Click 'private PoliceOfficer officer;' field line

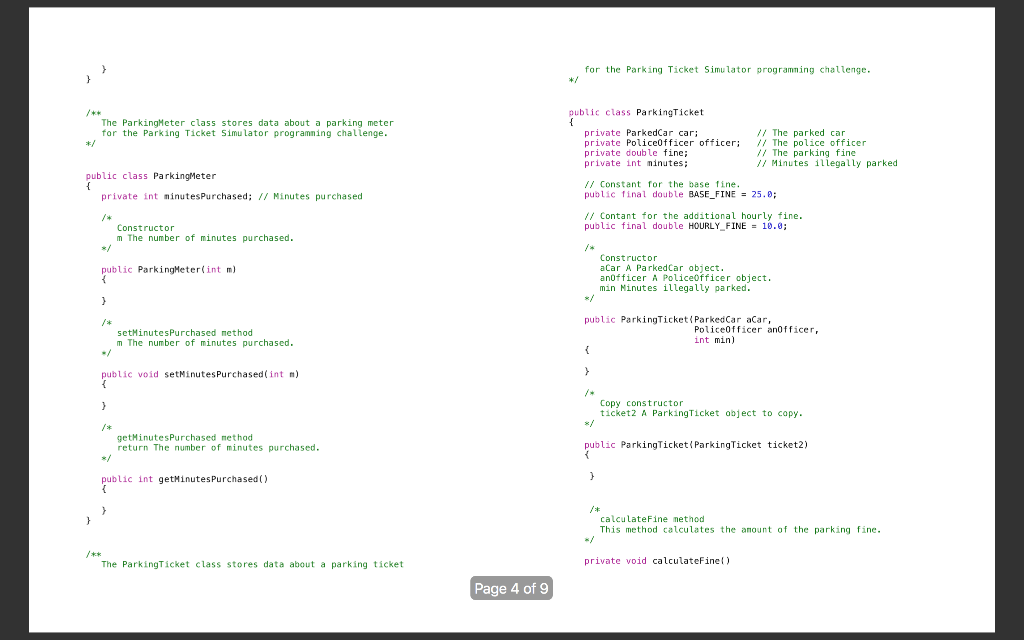[662, 142]
